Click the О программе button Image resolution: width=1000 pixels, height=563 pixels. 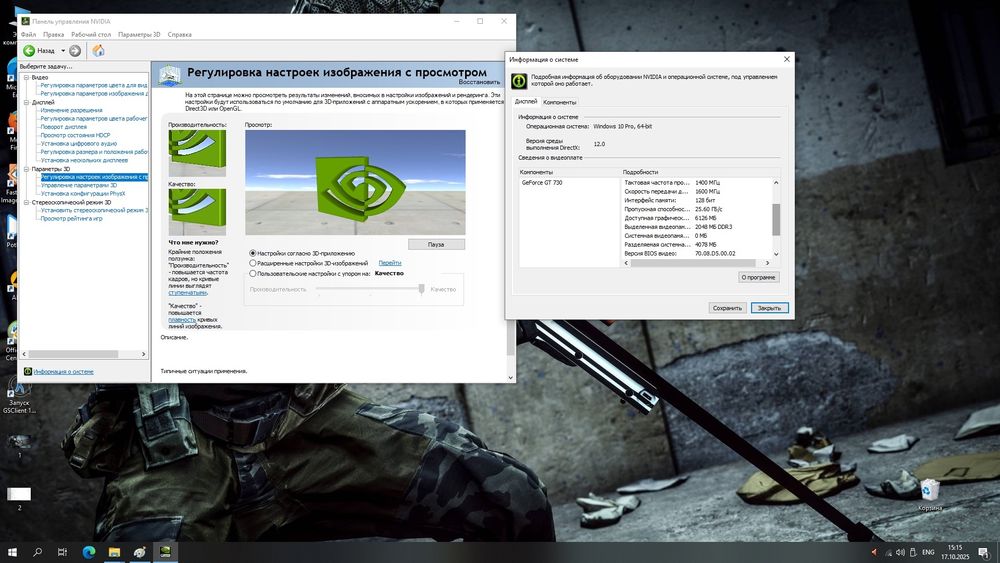tap(758, 277)
